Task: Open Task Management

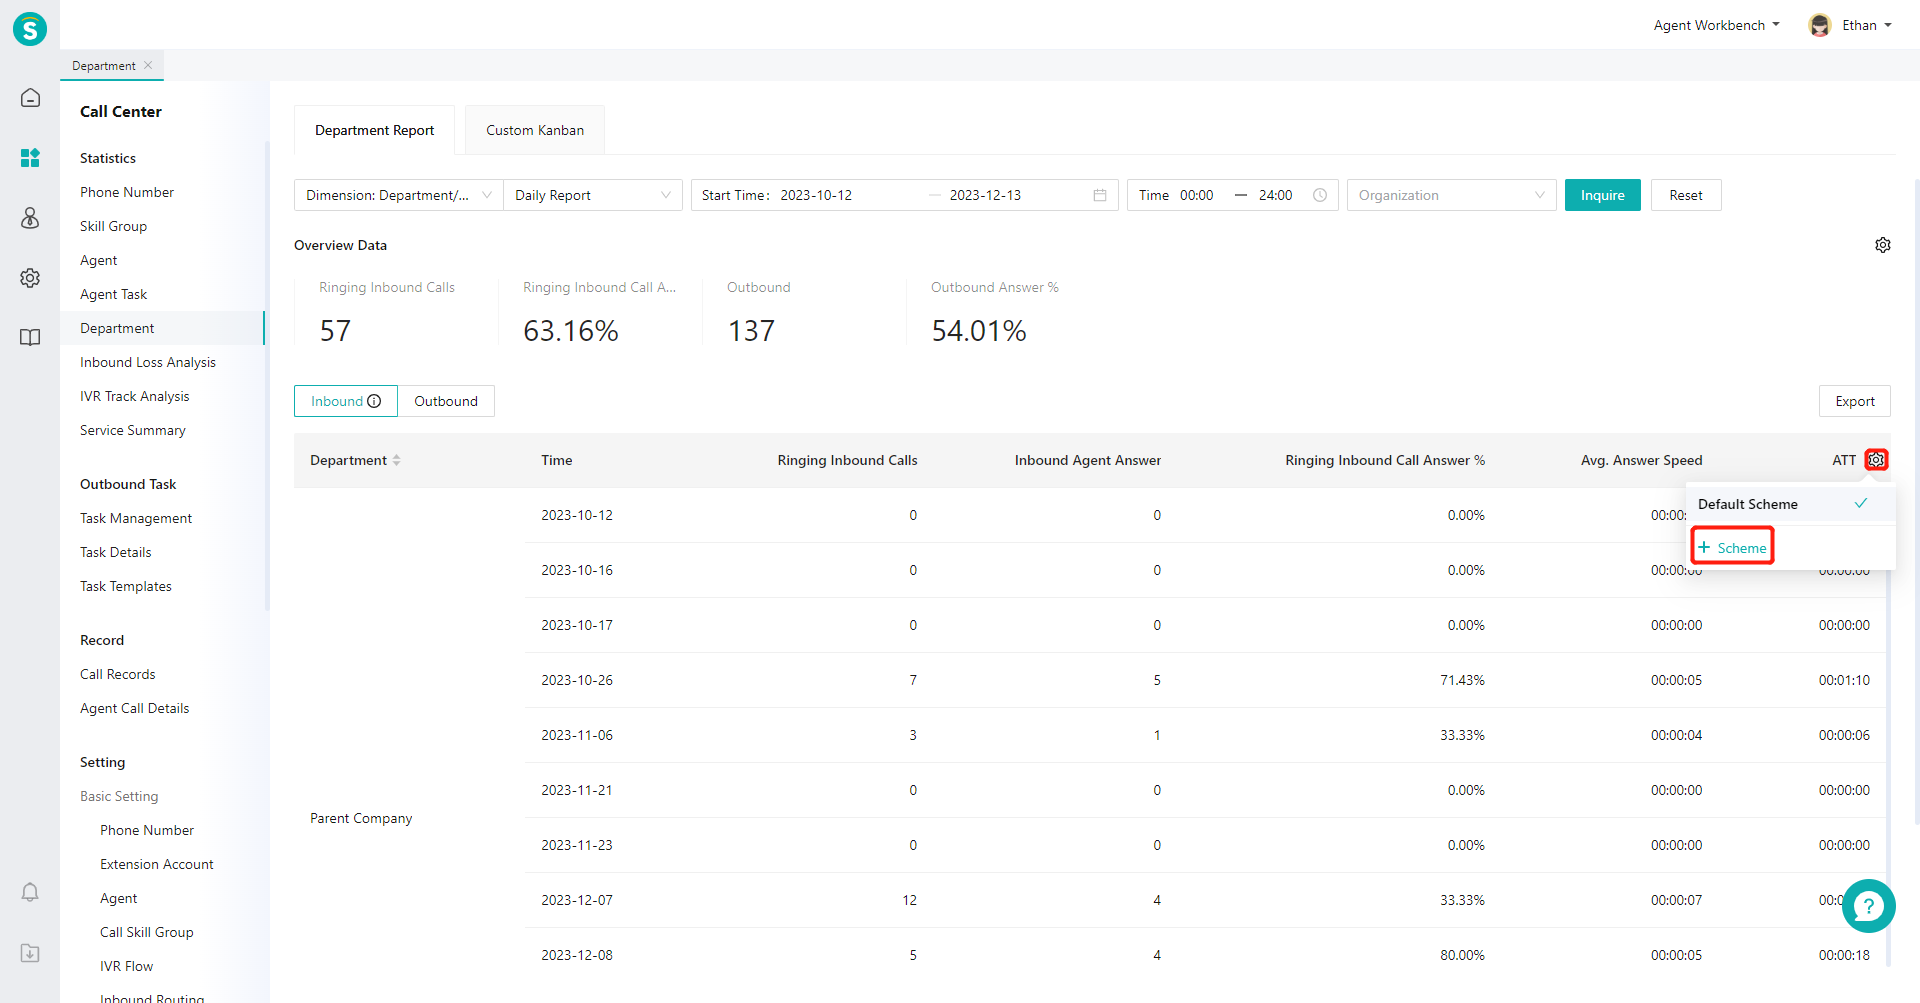Action: (136, 518)
